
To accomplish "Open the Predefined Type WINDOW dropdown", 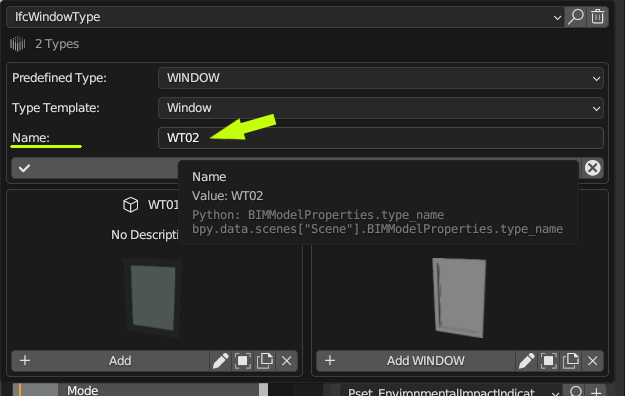I will click(381, 78).
